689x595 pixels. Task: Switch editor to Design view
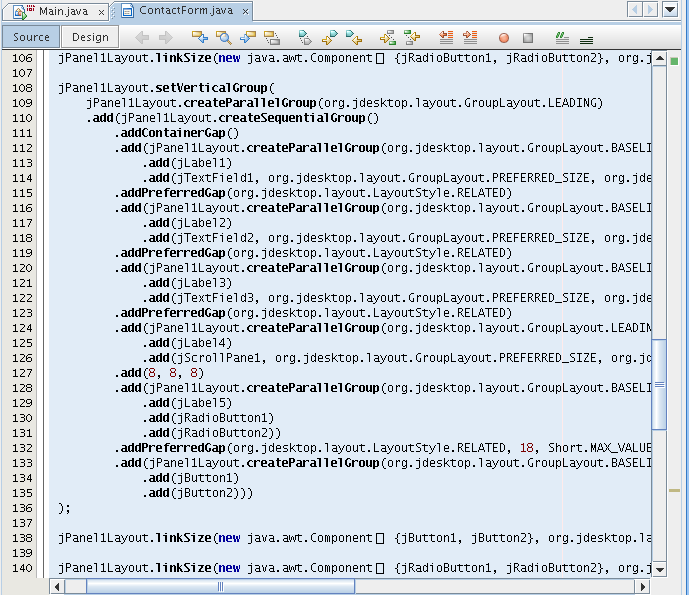tap(90, 37)
